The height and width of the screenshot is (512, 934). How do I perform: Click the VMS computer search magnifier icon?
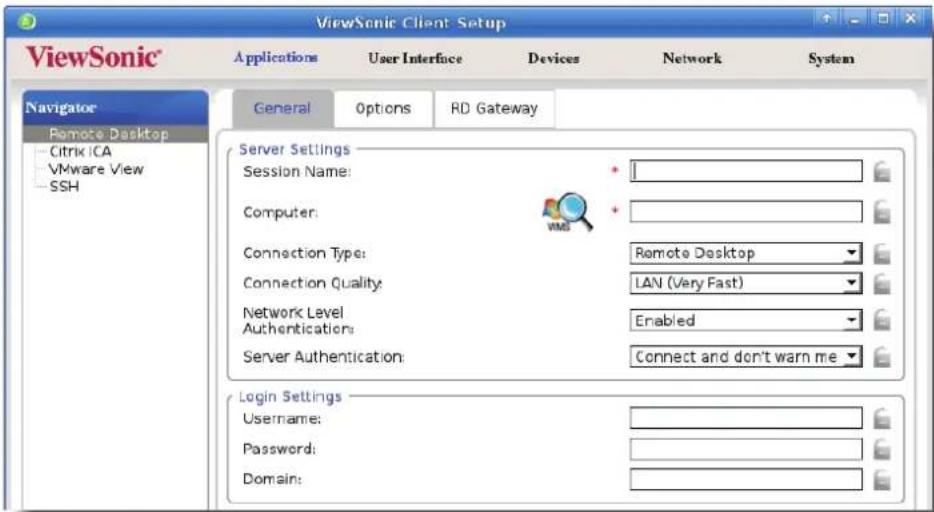(567, 211)
